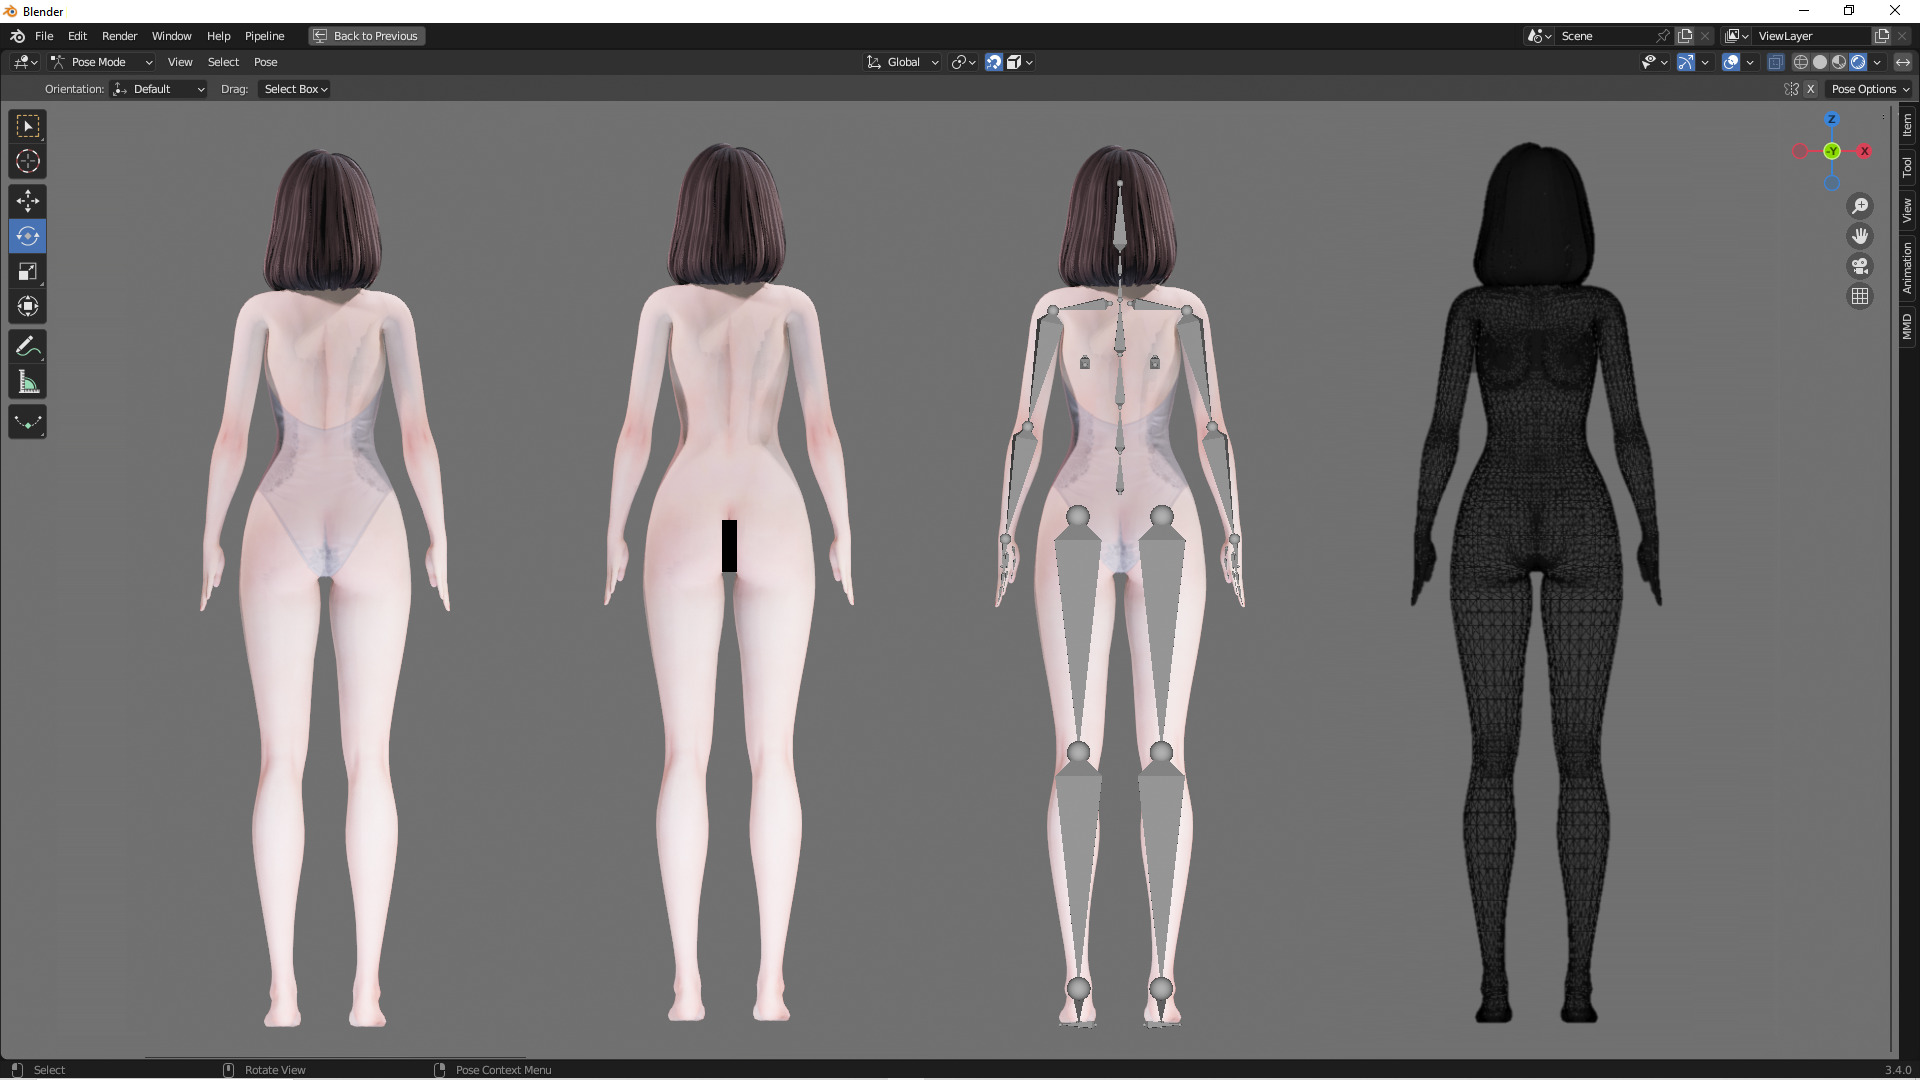
Task: Open the Help menu
Action: tap(218, 36)
